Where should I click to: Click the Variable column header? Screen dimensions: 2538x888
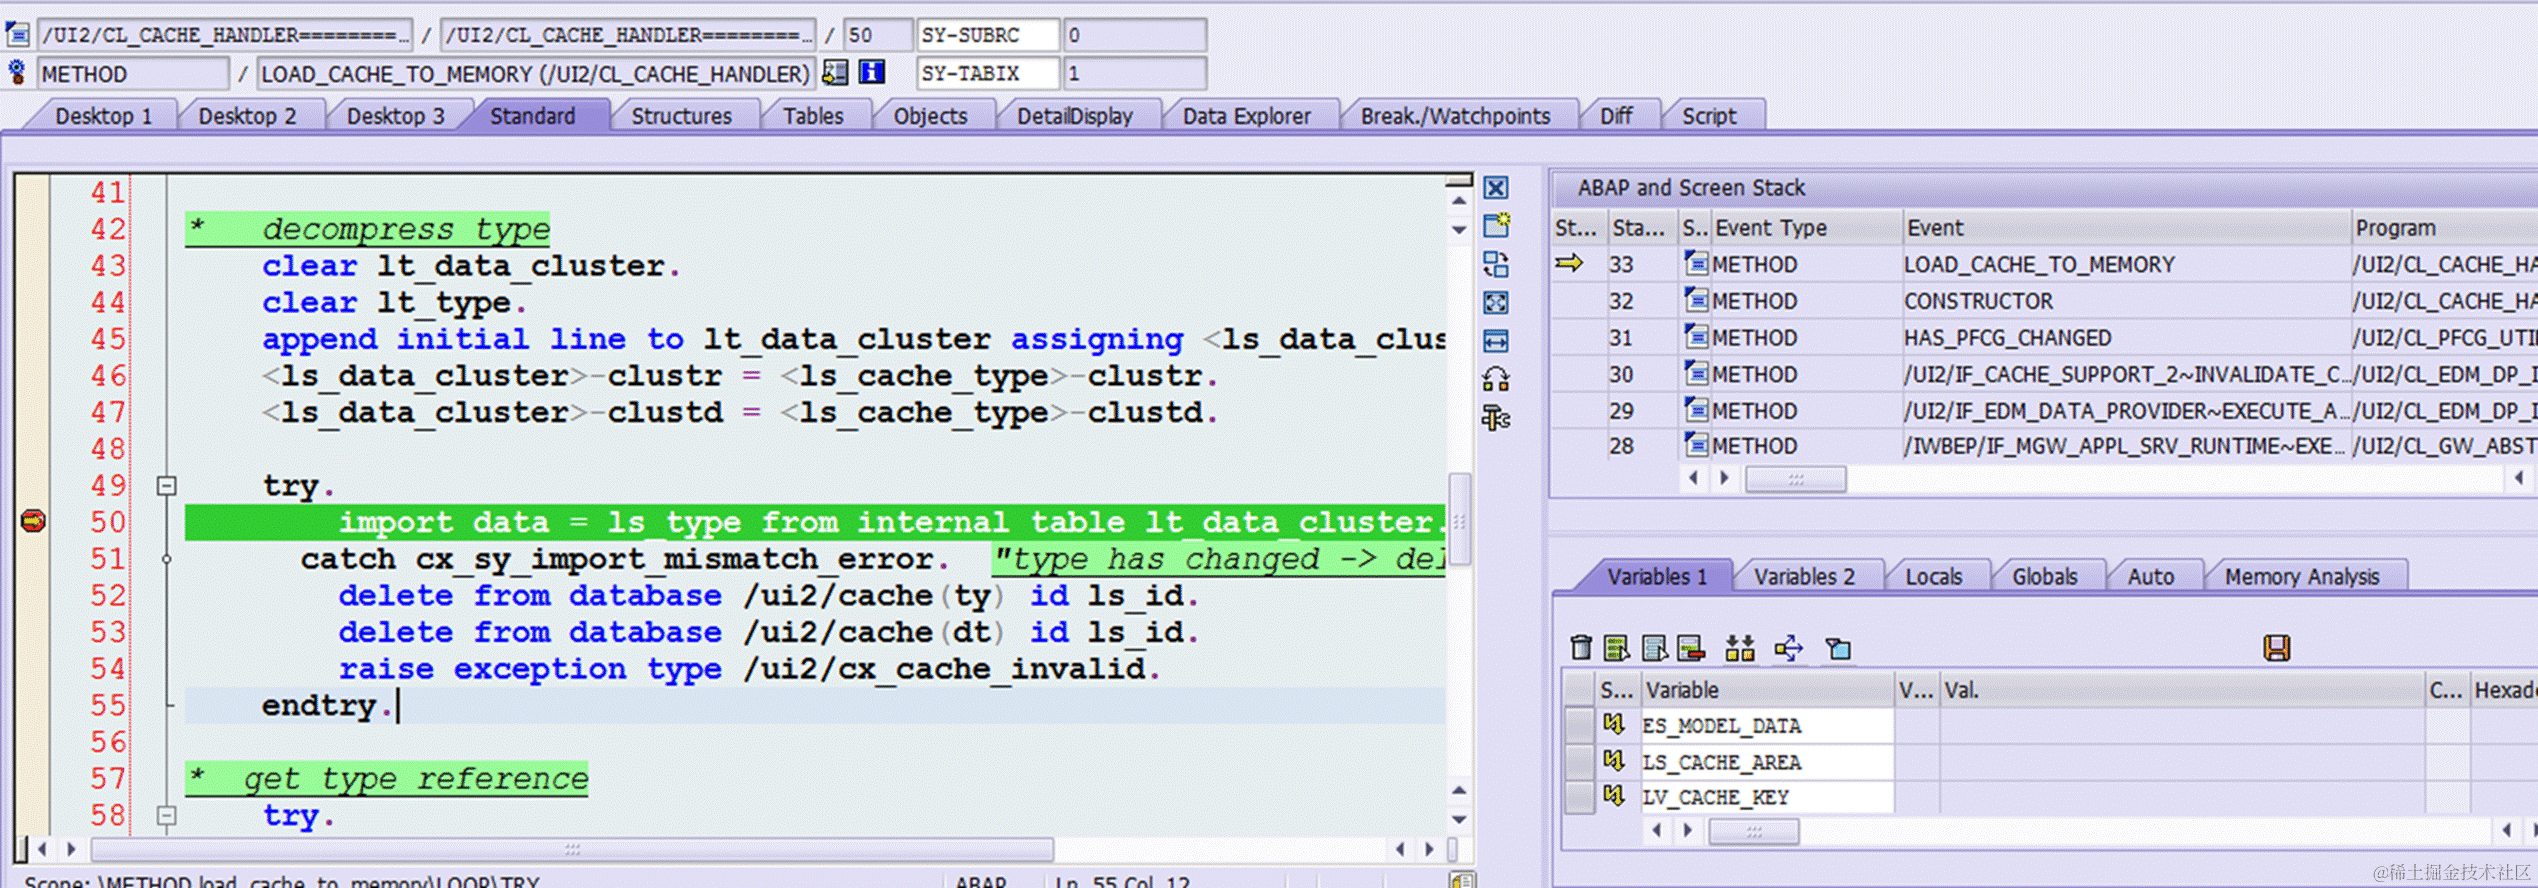pyautogui.click(x=1767, y=690)
